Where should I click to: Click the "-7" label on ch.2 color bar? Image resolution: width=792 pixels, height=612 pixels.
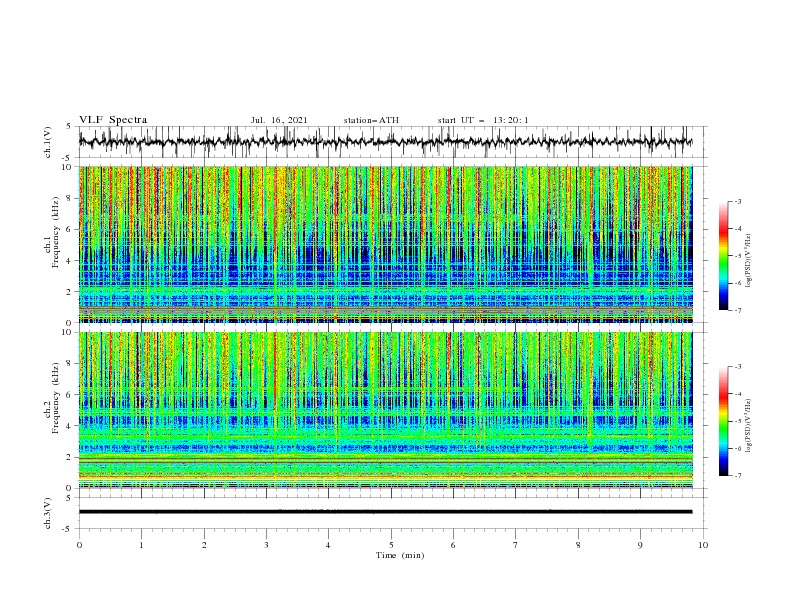(738, 476)
